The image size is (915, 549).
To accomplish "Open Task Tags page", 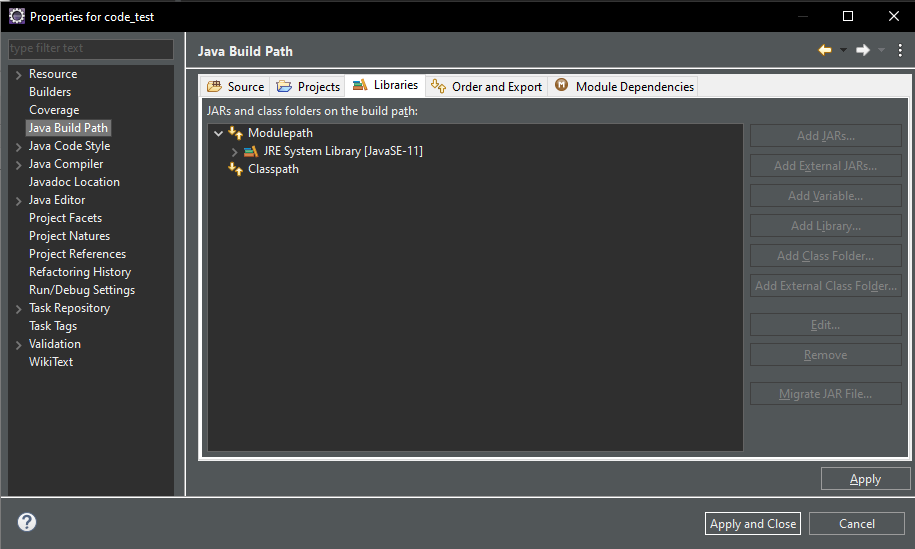I will pos(53,326).
